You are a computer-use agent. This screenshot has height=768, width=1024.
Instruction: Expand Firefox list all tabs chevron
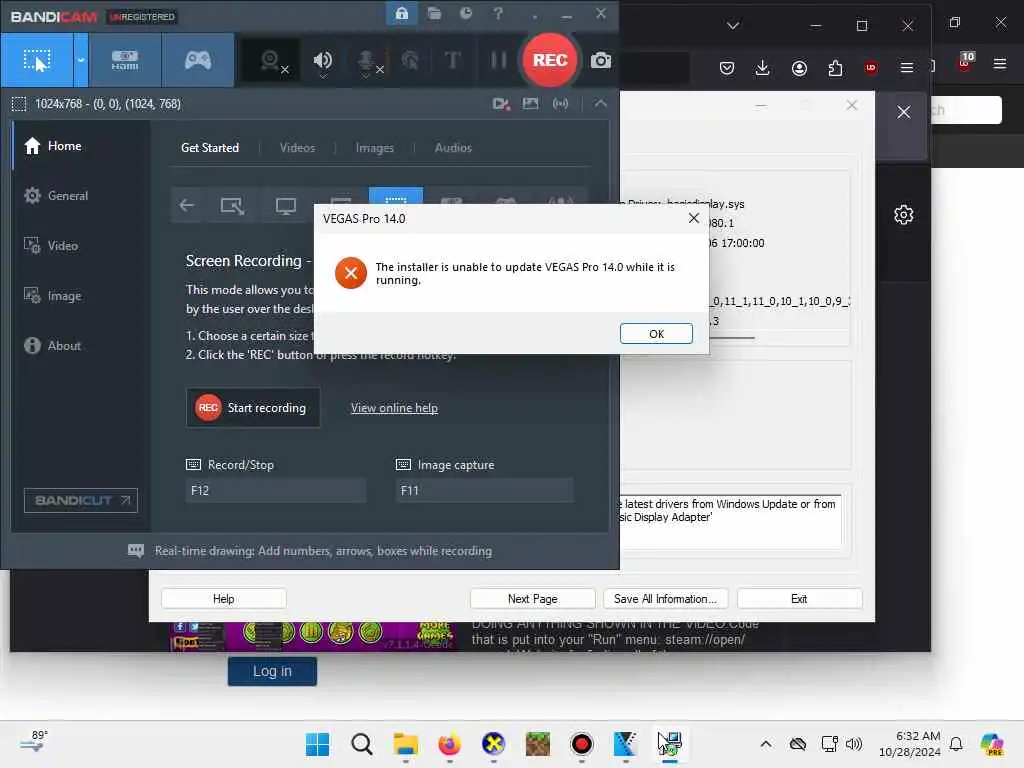(x=733, y=25)
